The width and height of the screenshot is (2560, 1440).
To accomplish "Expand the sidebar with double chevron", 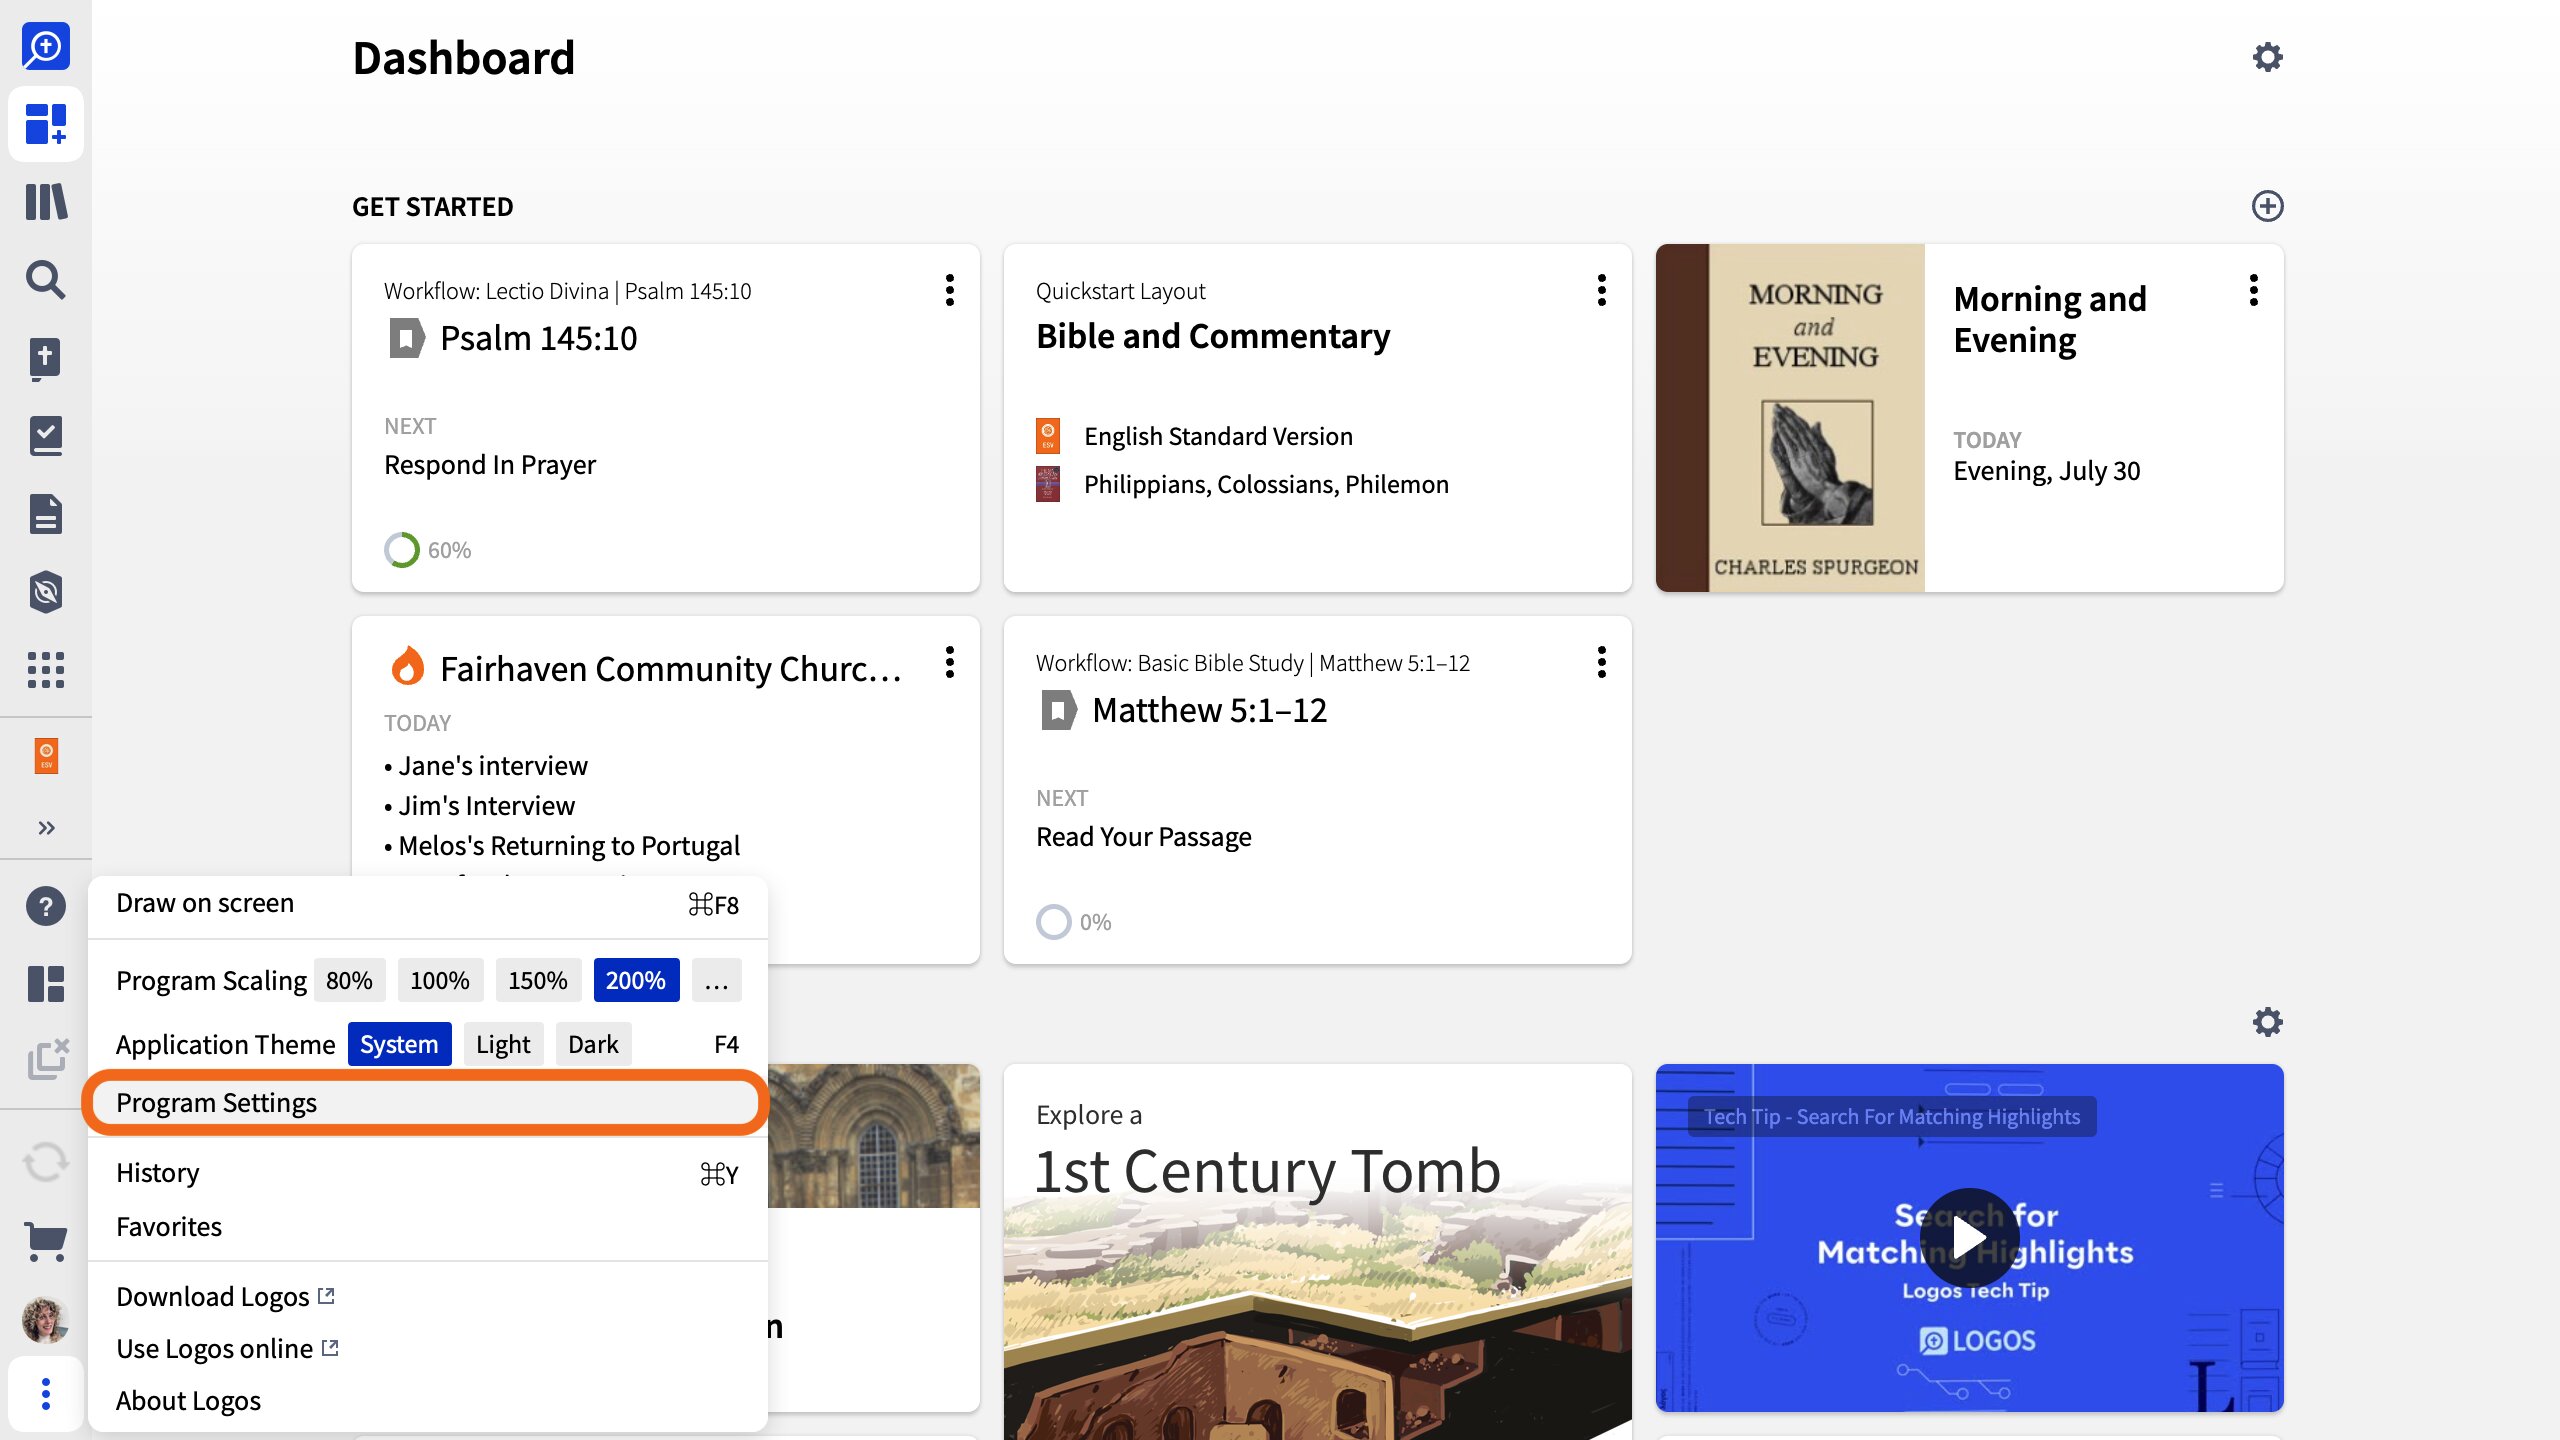I will pyautogui.click(x=46, y=828).
